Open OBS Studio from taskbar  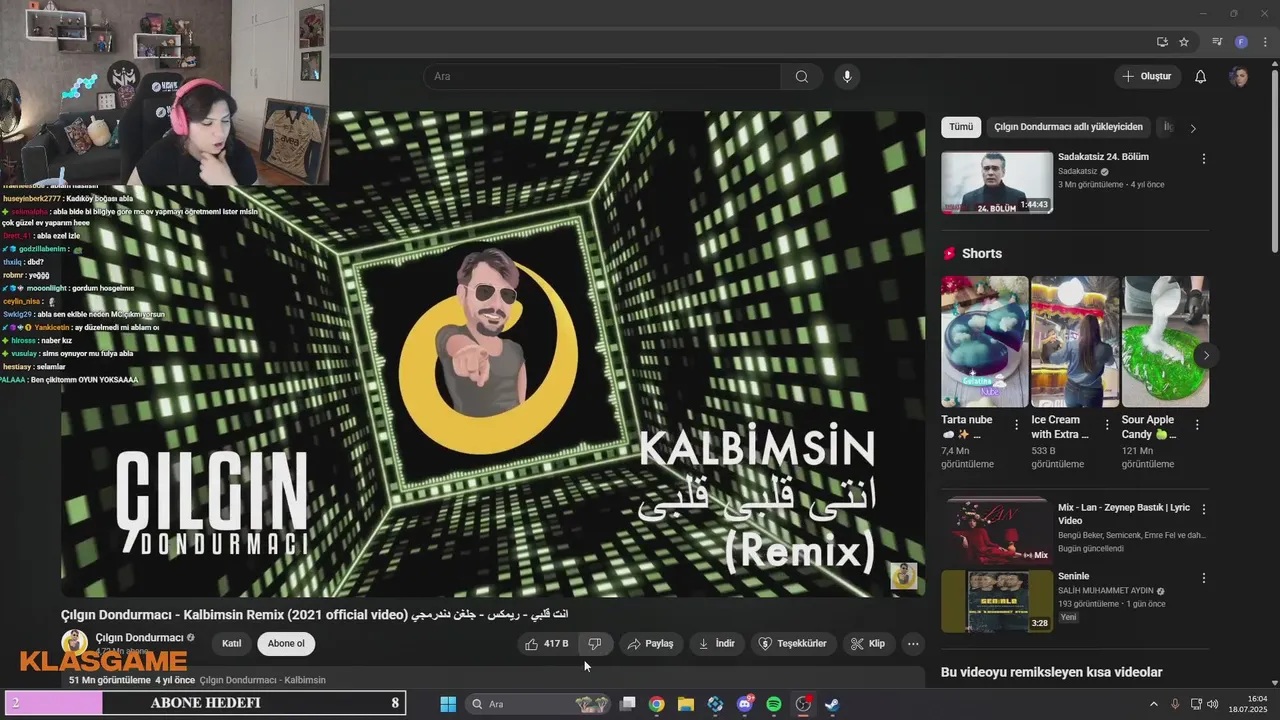[803, 704]
